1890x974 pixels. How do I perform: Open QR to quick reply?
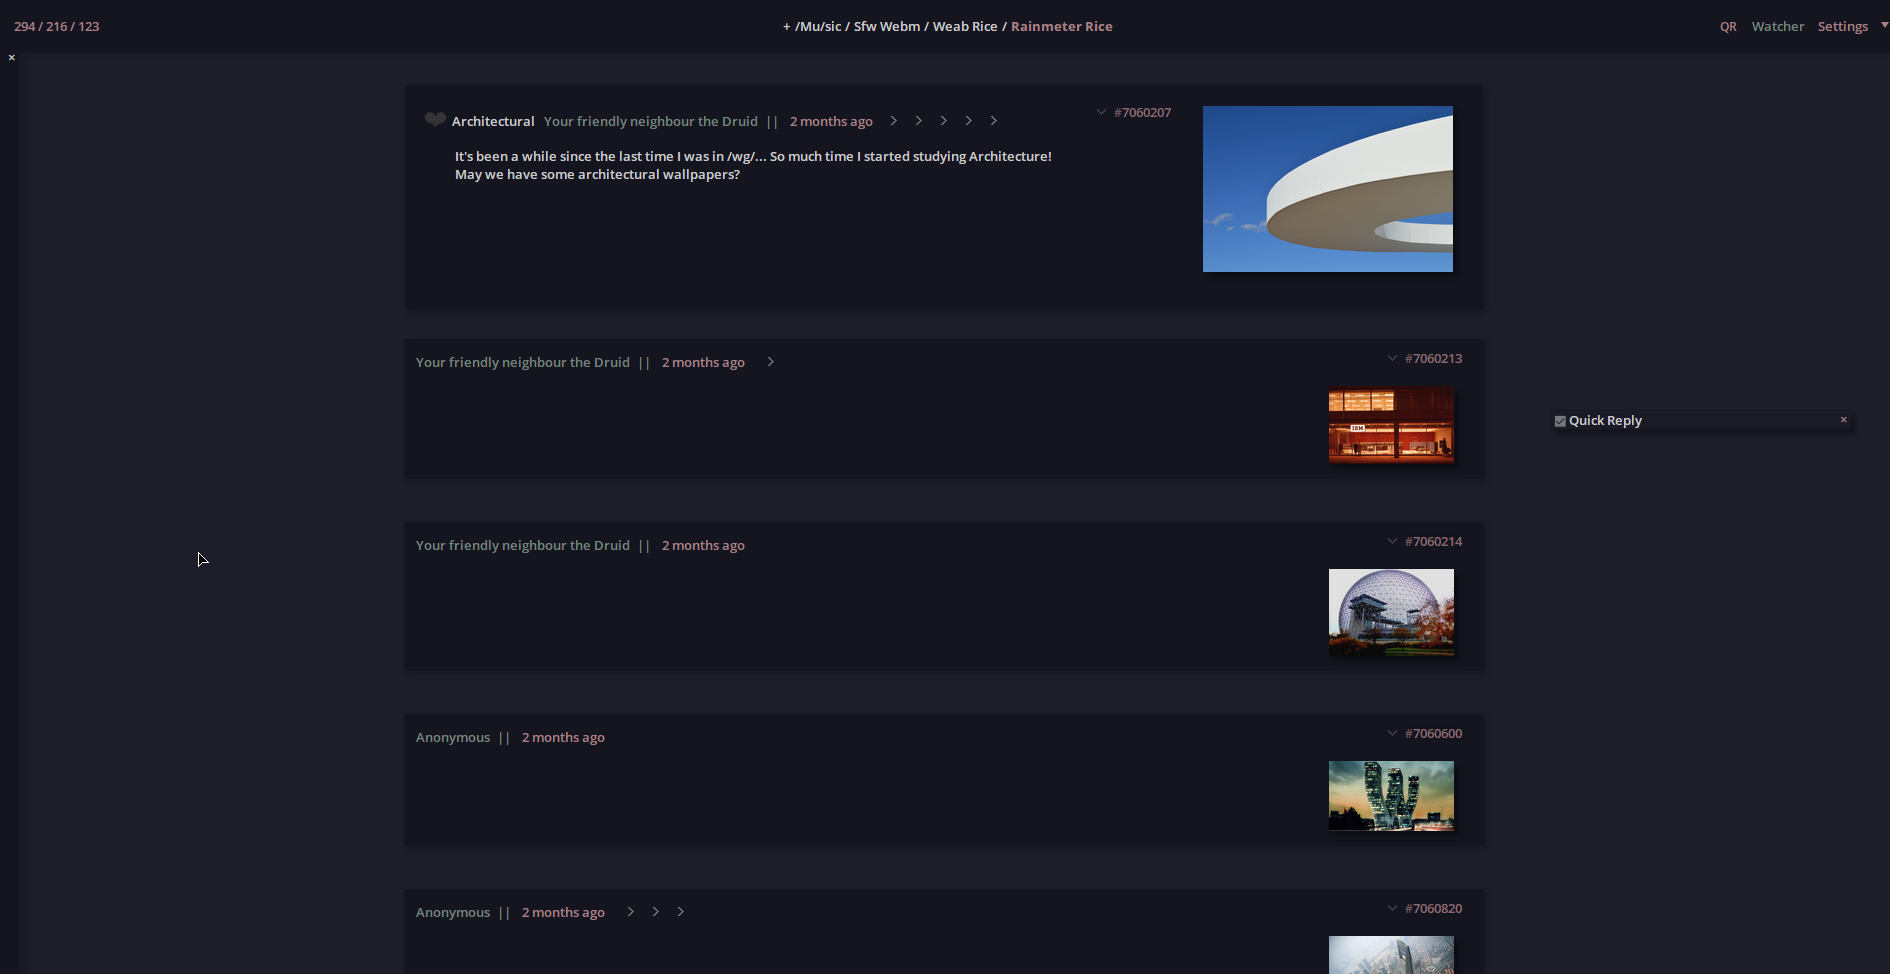(x=1728, y=26)
